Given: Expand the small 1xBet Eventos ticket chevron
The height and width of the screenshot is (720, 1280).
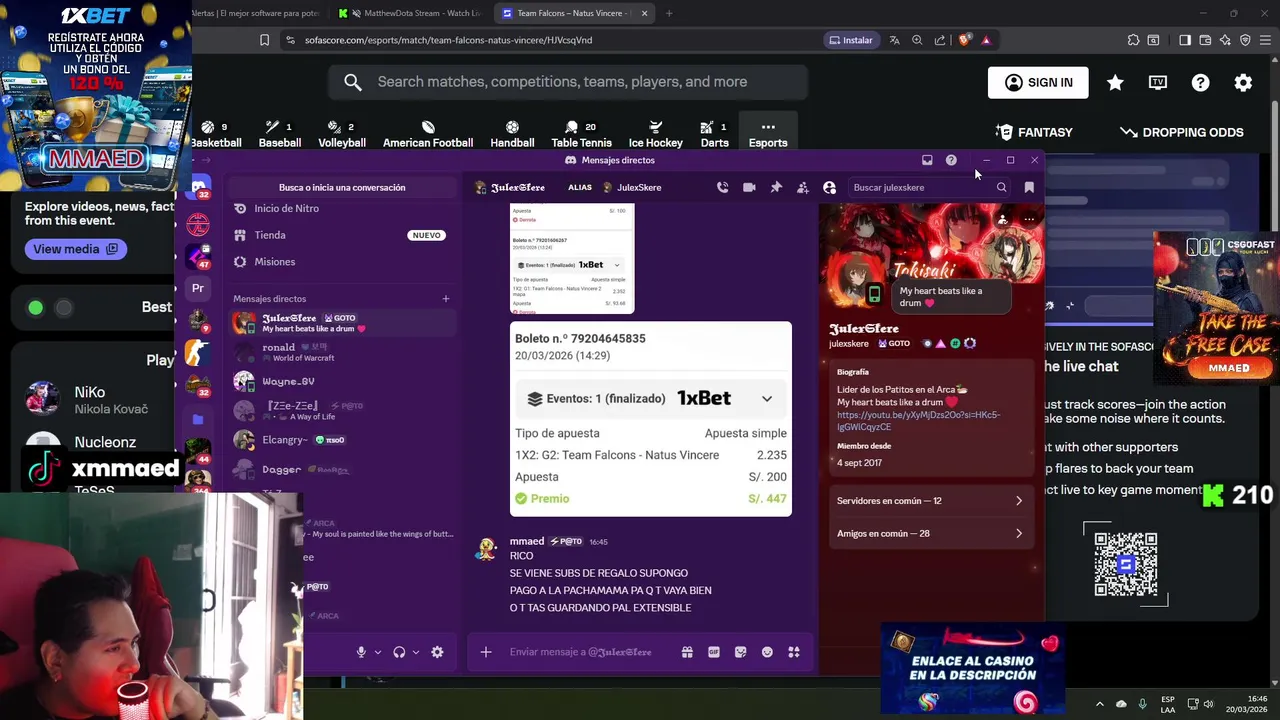Looking at the screenshot, I should (x=617, y=265).
